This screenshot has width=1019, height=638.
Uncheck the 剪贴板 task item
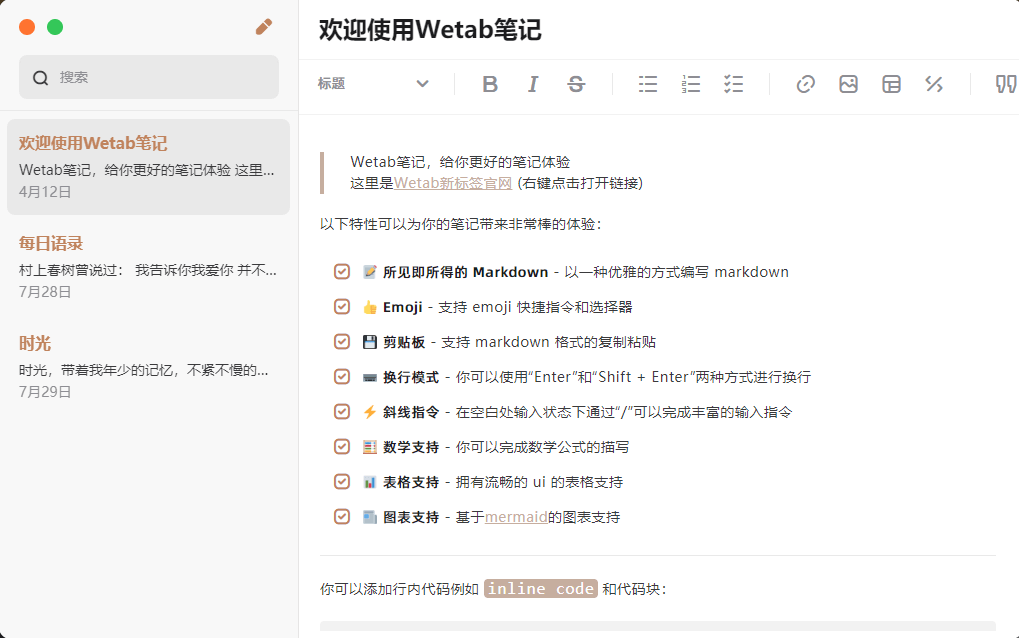coord(341,341)
